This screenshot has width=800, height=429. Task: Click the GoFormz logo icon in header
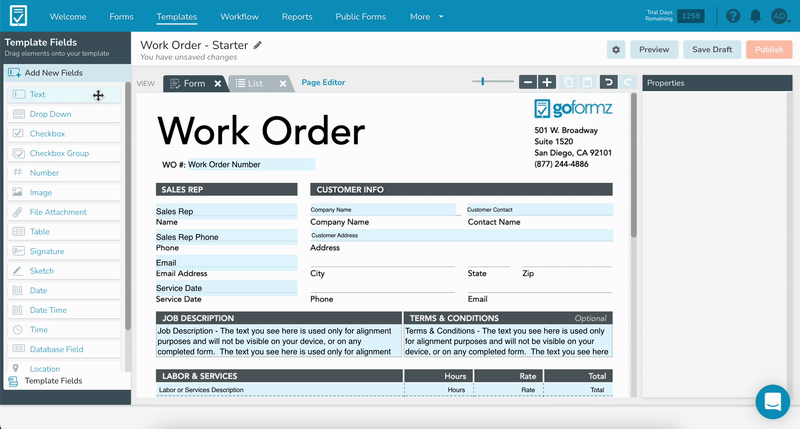click(18, 16)
